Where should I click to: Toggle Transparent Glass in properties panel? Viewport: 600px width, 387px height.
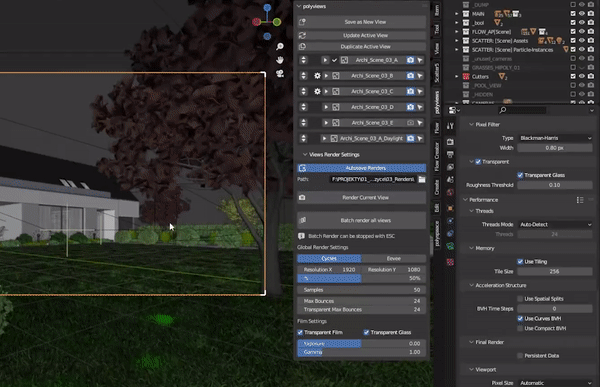pos(520,175)
